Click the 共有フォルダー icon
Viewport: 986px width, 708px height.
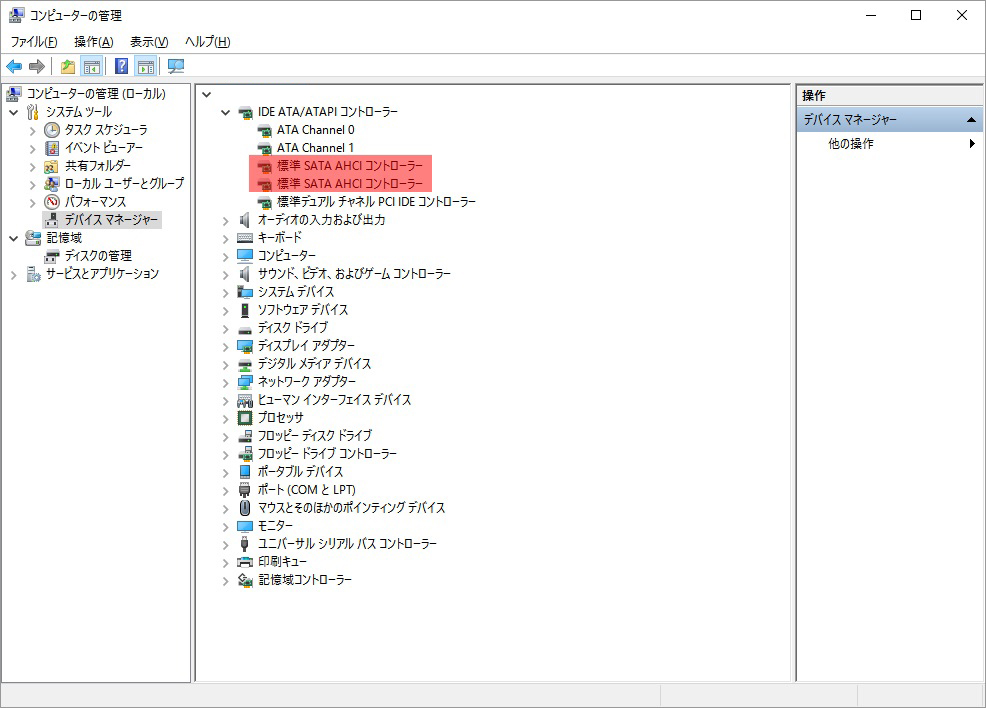point(52,166)
